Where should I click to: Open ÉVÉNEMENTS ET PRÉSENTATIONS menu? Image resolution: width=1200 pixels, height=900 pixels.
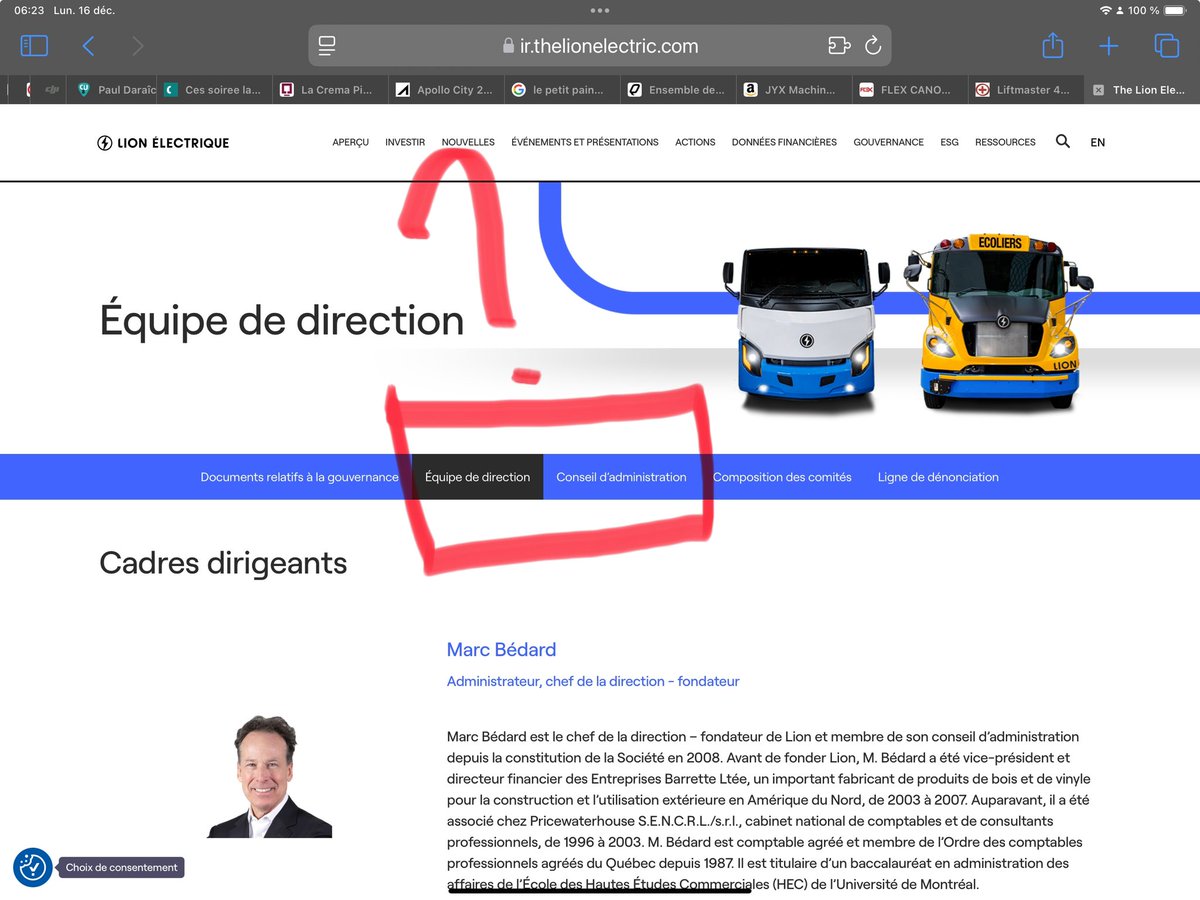coord(585,142)
